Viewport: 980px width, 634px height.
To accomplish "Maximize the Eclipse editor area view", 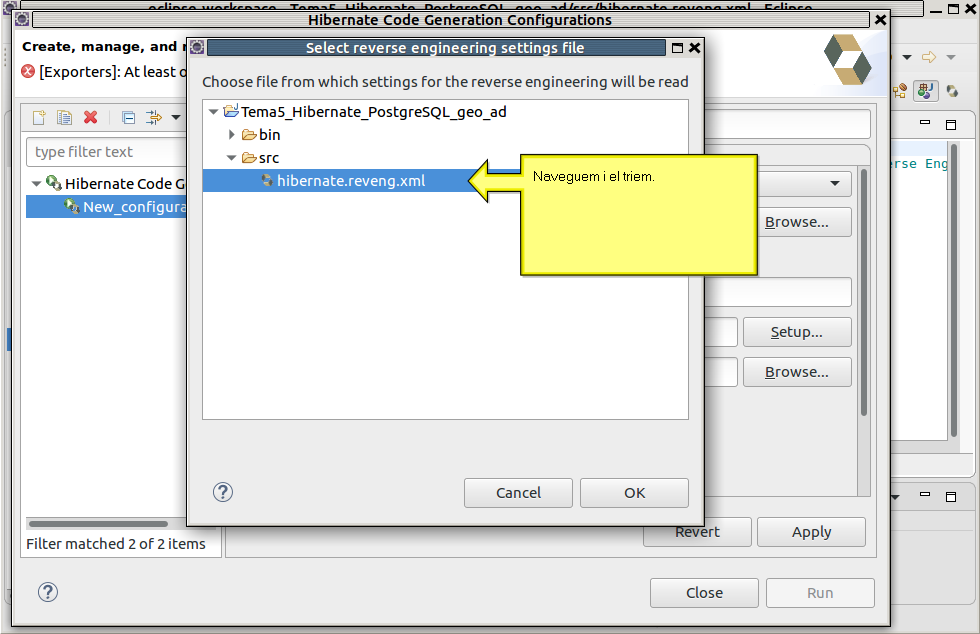I will (x=951, y=124).
